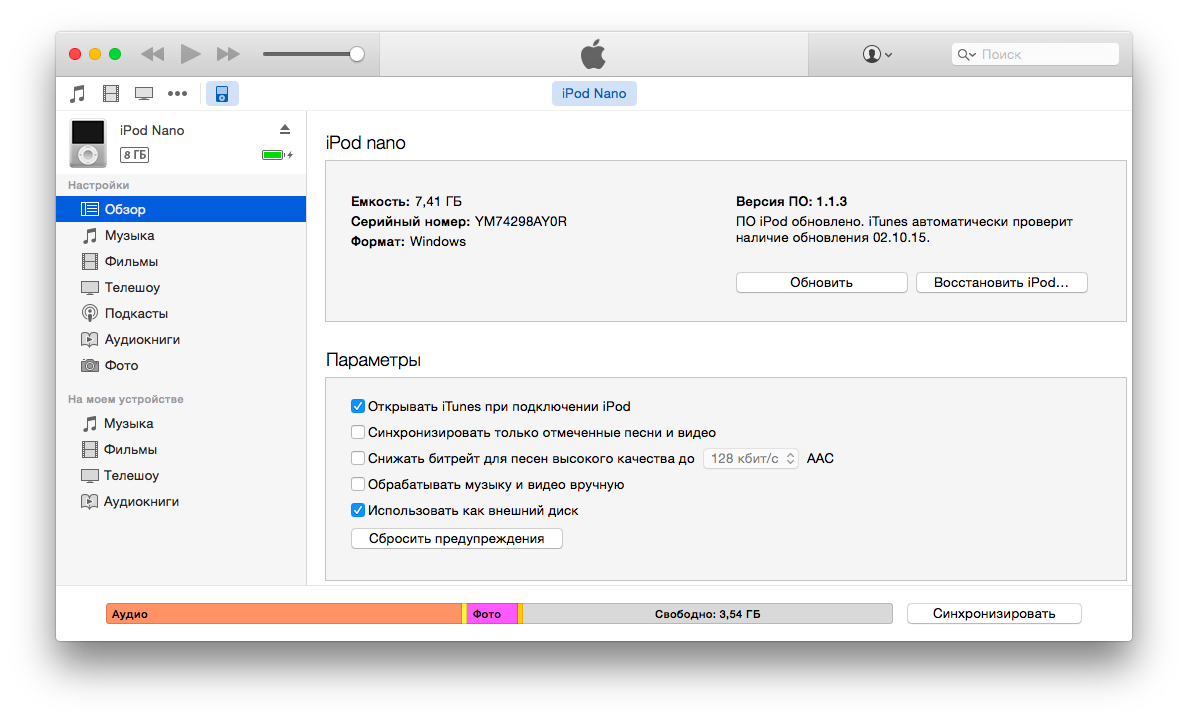Click the Восстановить iPod button
Viewport: 1188px width, 721px height.
[1001, 282]
